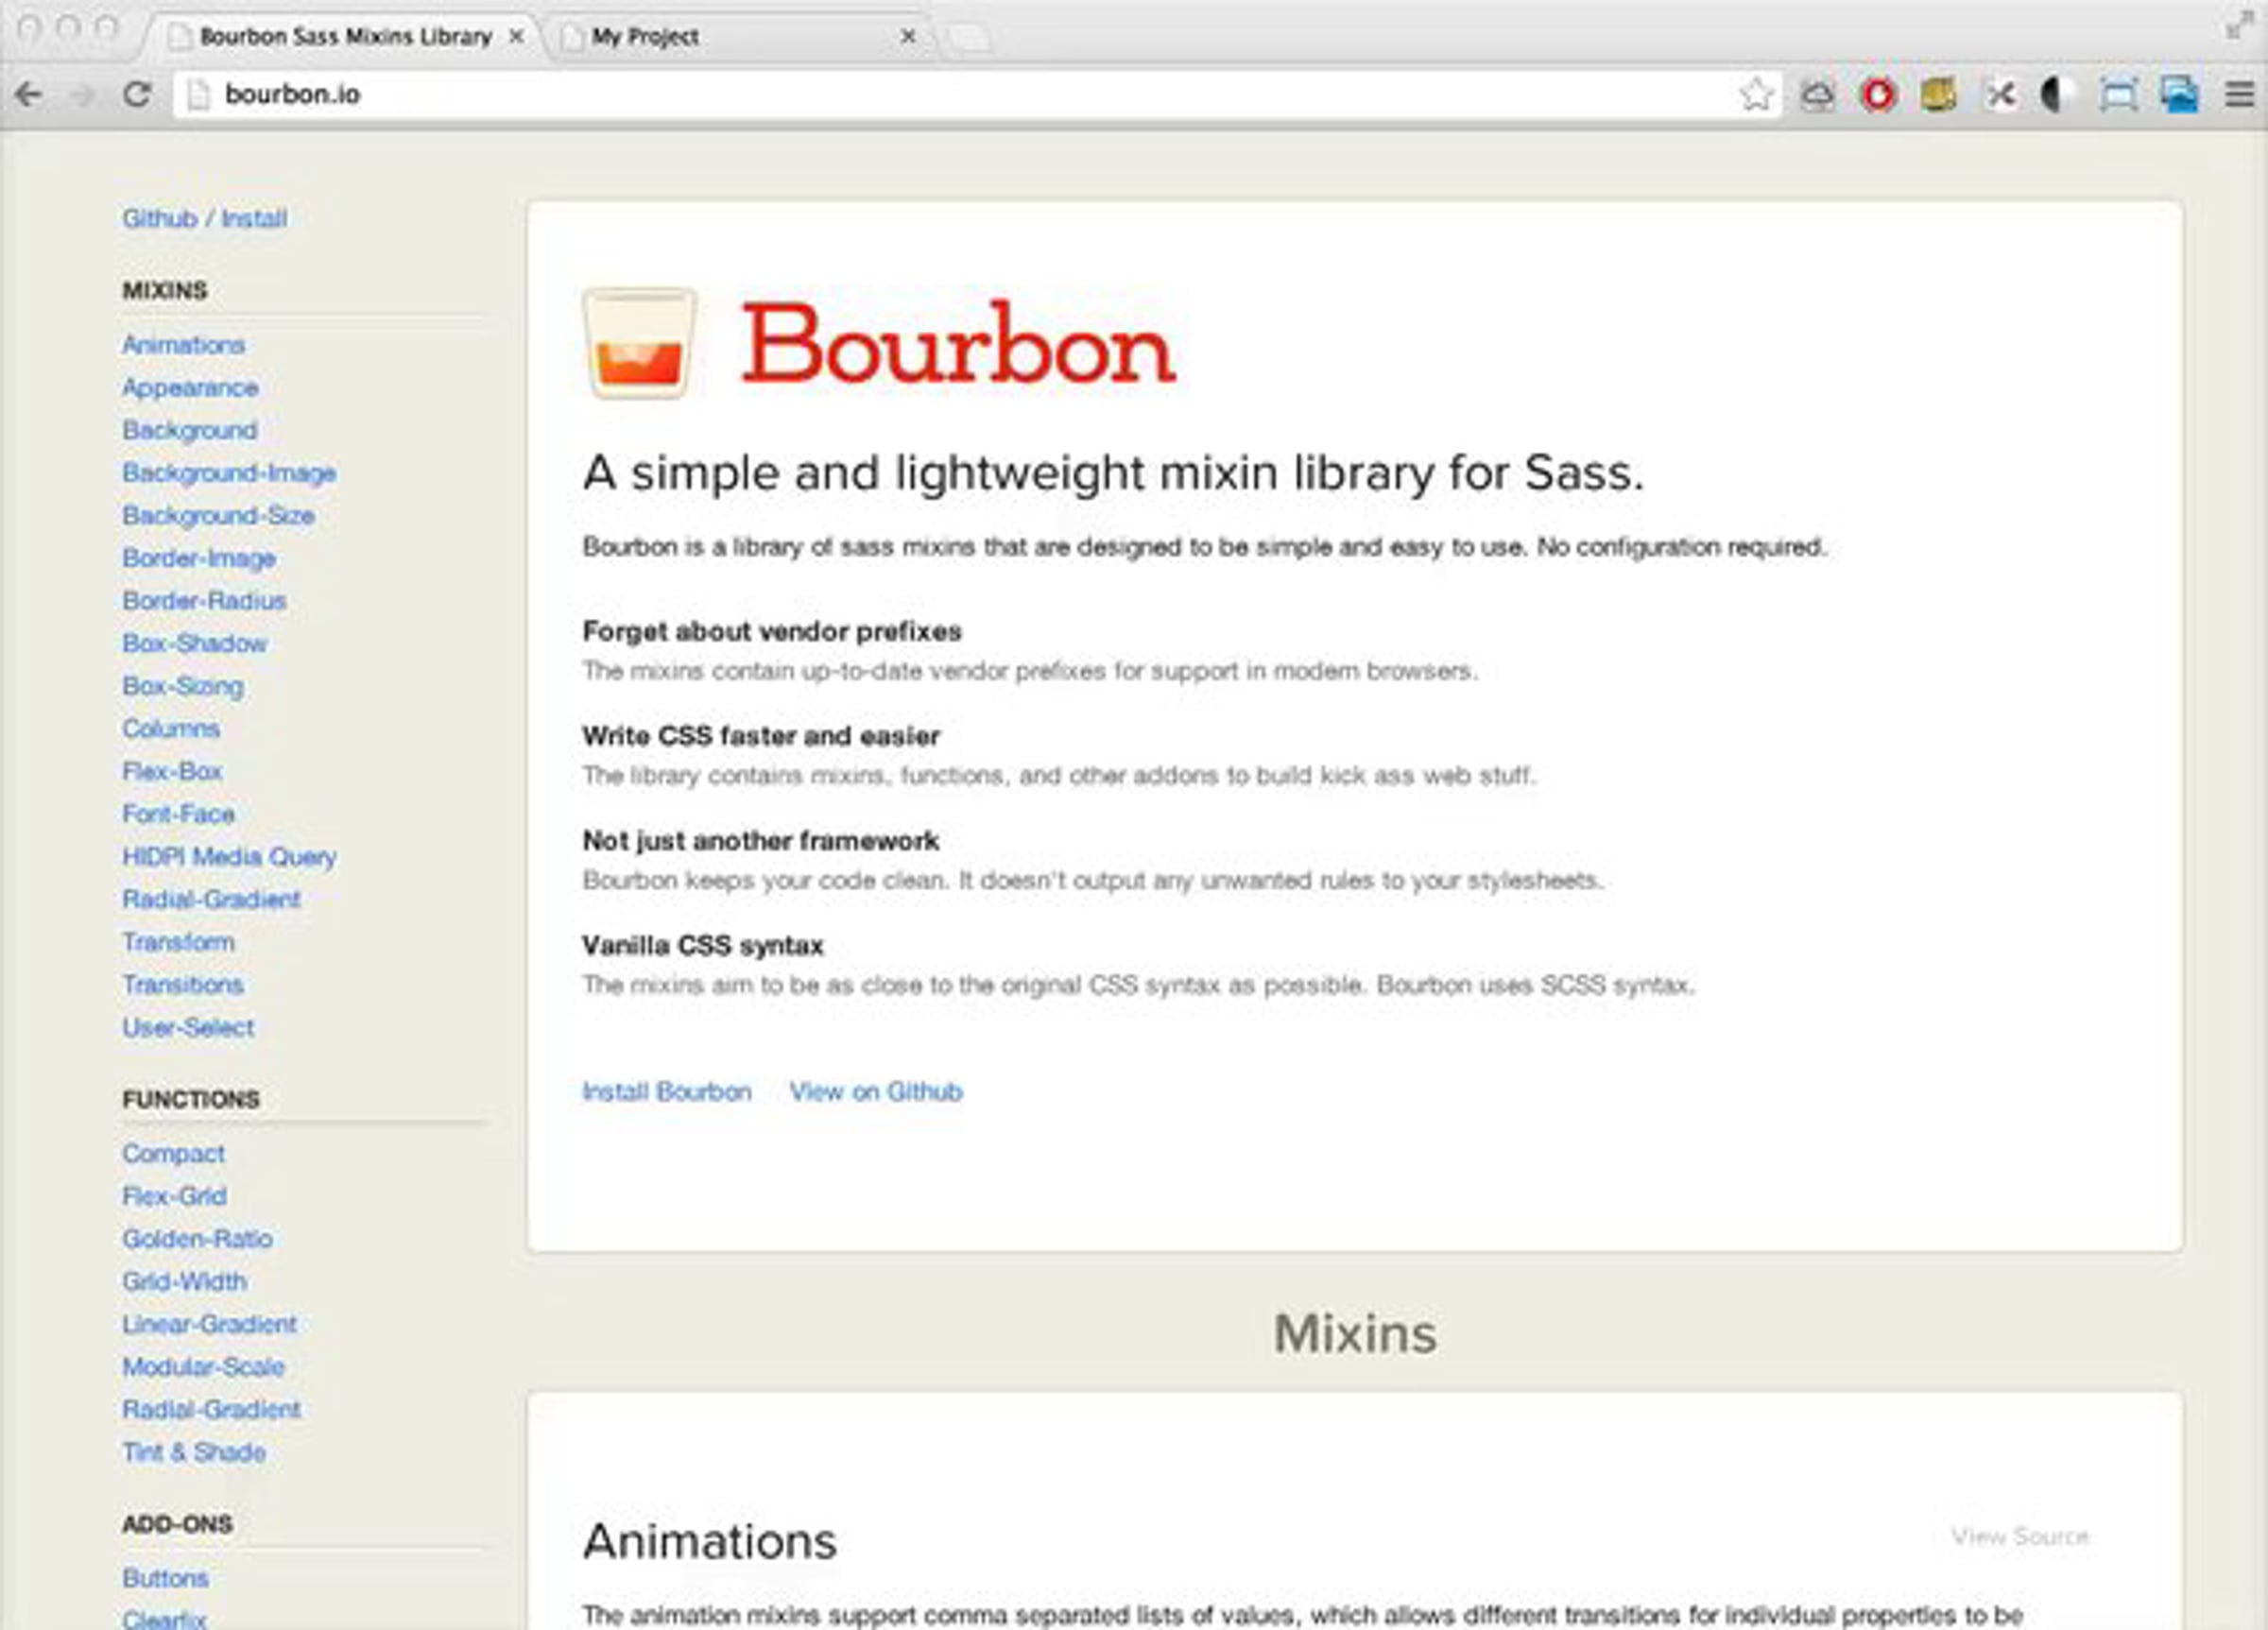Jump to the Background mixin link
2268x1630 pixels.
pos(190,430)
